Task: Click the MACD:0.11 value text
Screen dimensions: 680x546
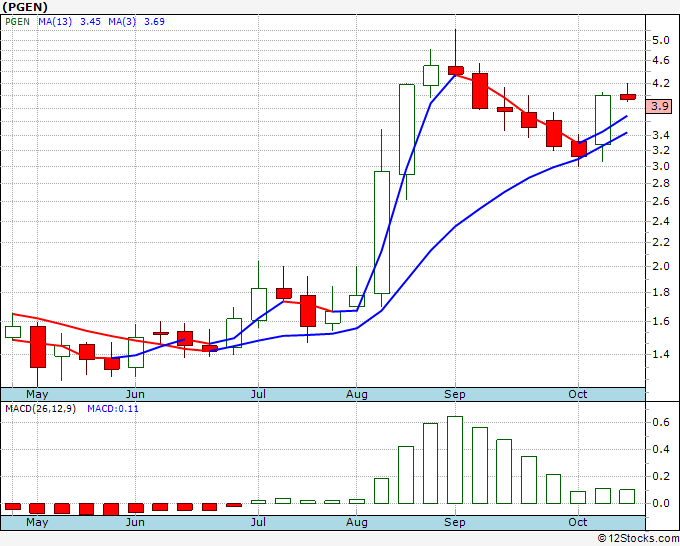Action: coord(113,409)
